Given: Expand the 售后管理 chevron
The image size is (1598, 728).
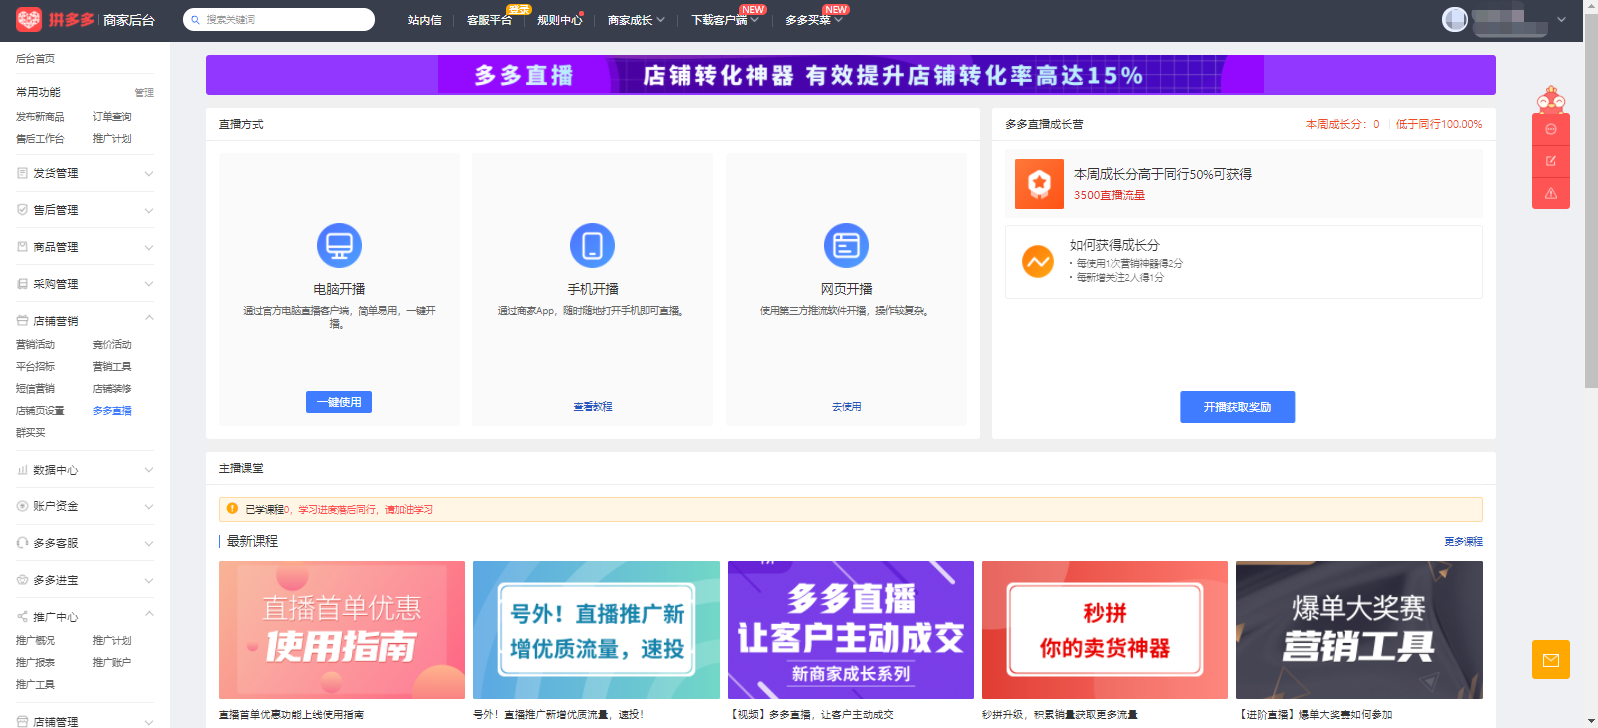Looking at the screenshot, I should click(x=149, y=211).
